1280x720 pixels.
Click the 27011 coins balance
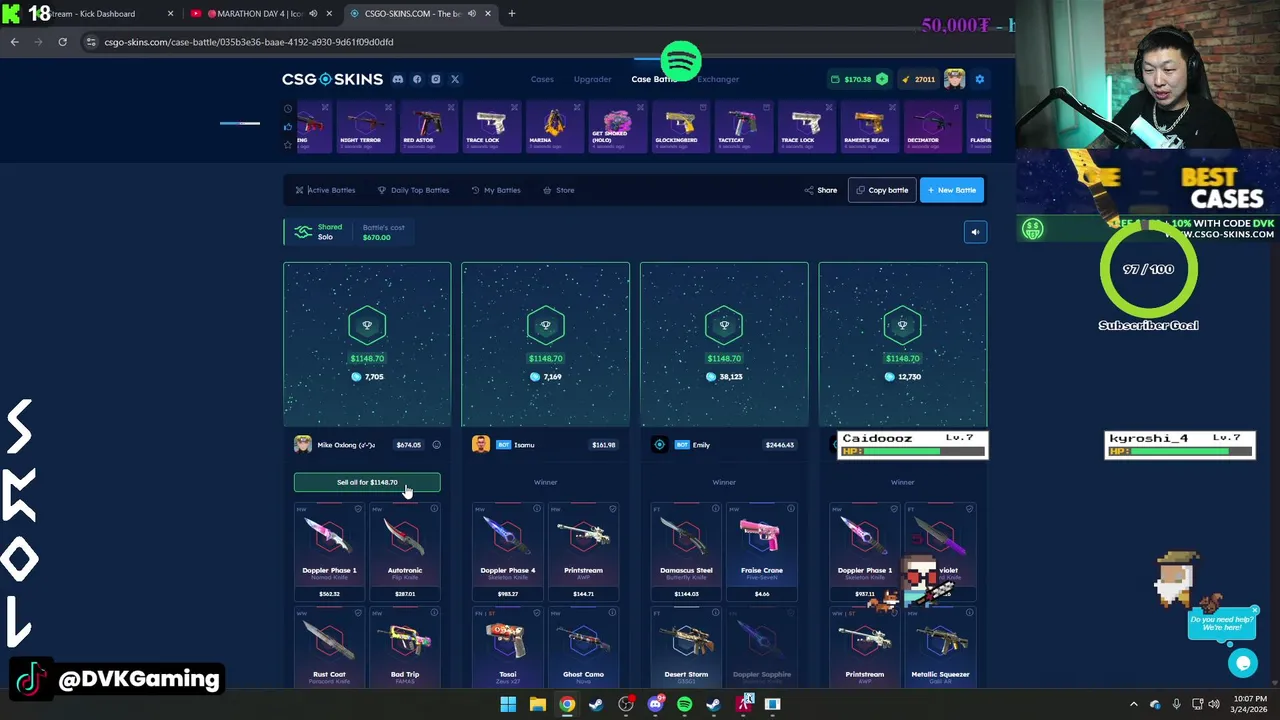919,79
